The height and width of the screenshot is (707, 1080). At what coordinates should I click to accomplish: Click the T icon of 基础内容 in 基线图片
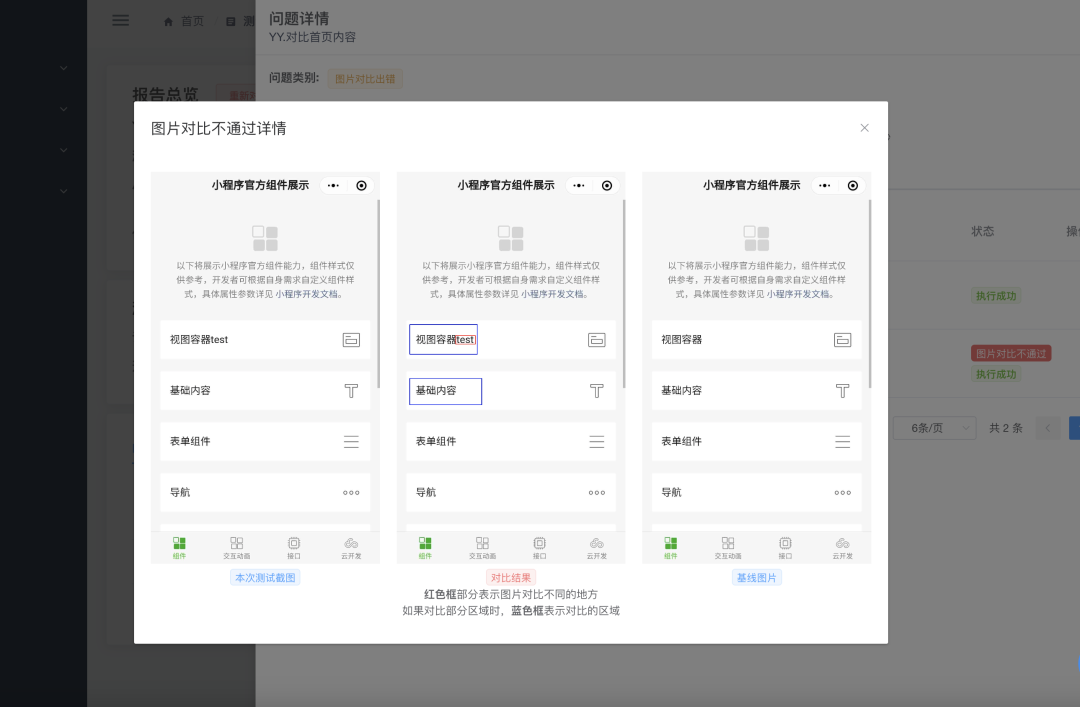(842, 391)
